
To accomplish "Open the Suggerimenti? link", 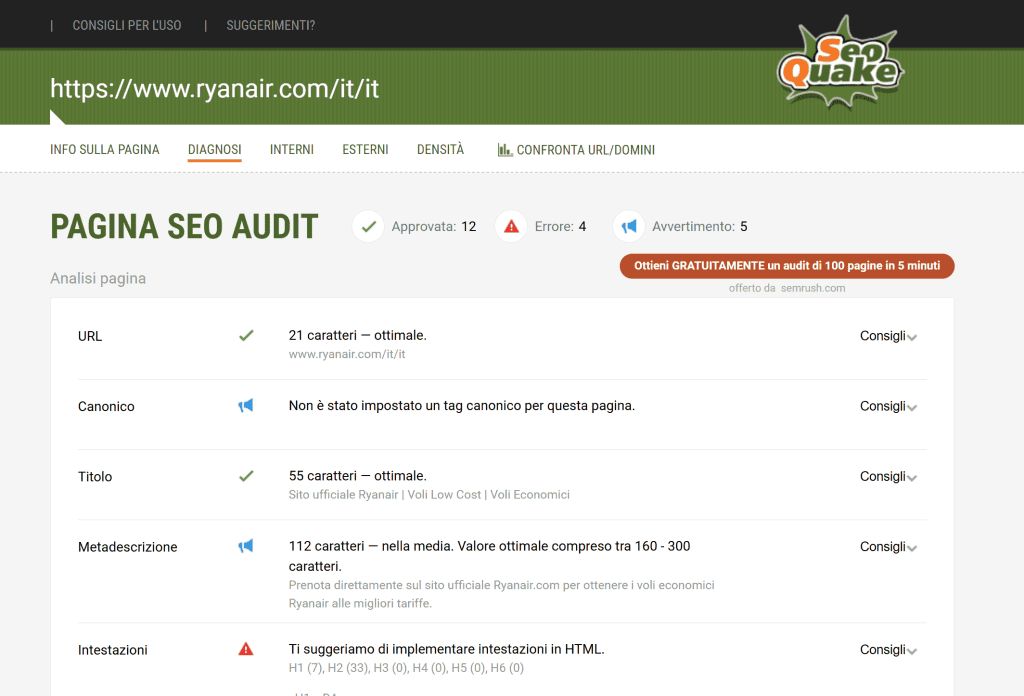I will pos(270,25).
